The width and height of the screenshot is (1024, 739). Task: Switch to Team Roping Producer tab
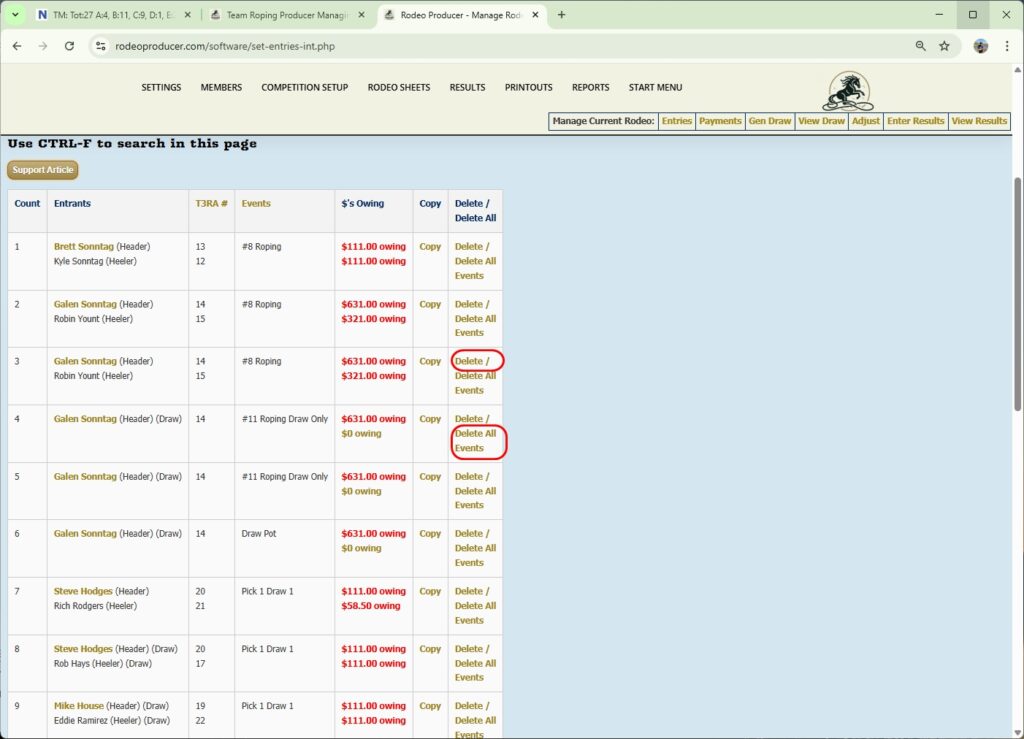coord(287,14)
